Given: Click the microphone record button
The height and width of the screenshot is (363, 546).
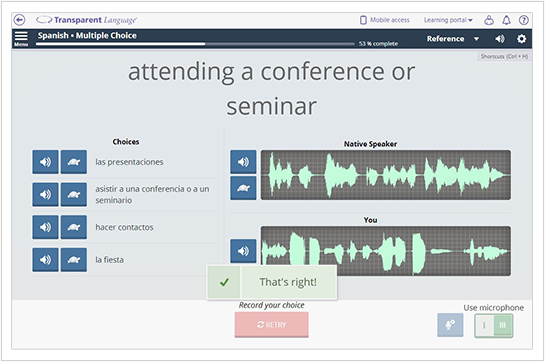Looking at the screenshot, I should [x=450, y=325].
